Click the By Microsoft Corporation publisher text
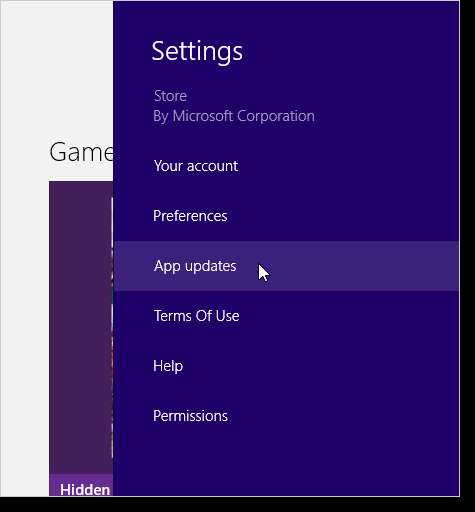 click(x=234, y=116)
